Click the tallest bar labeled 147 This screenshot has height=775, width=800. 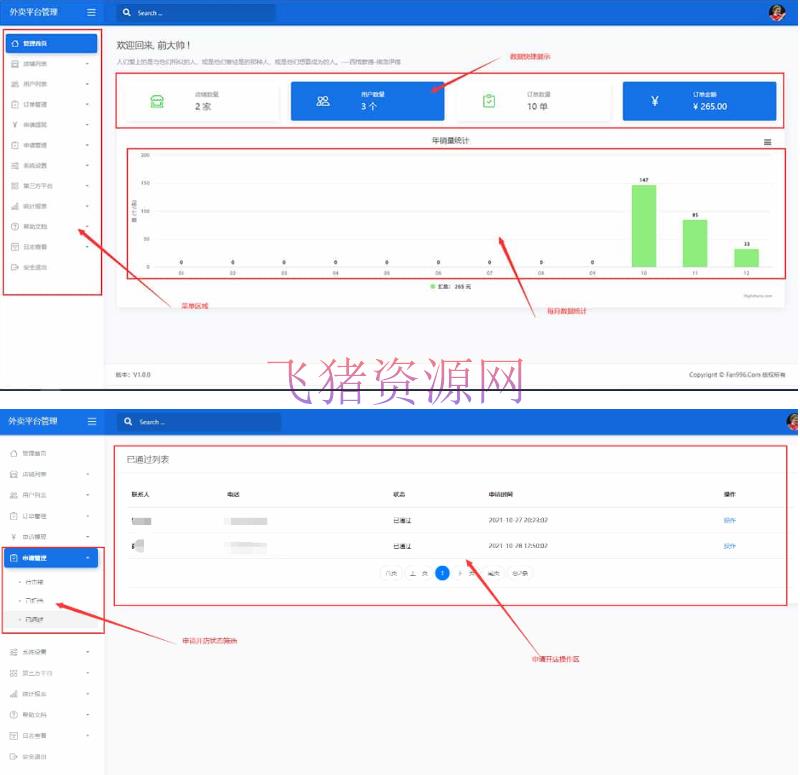point(643,225)
